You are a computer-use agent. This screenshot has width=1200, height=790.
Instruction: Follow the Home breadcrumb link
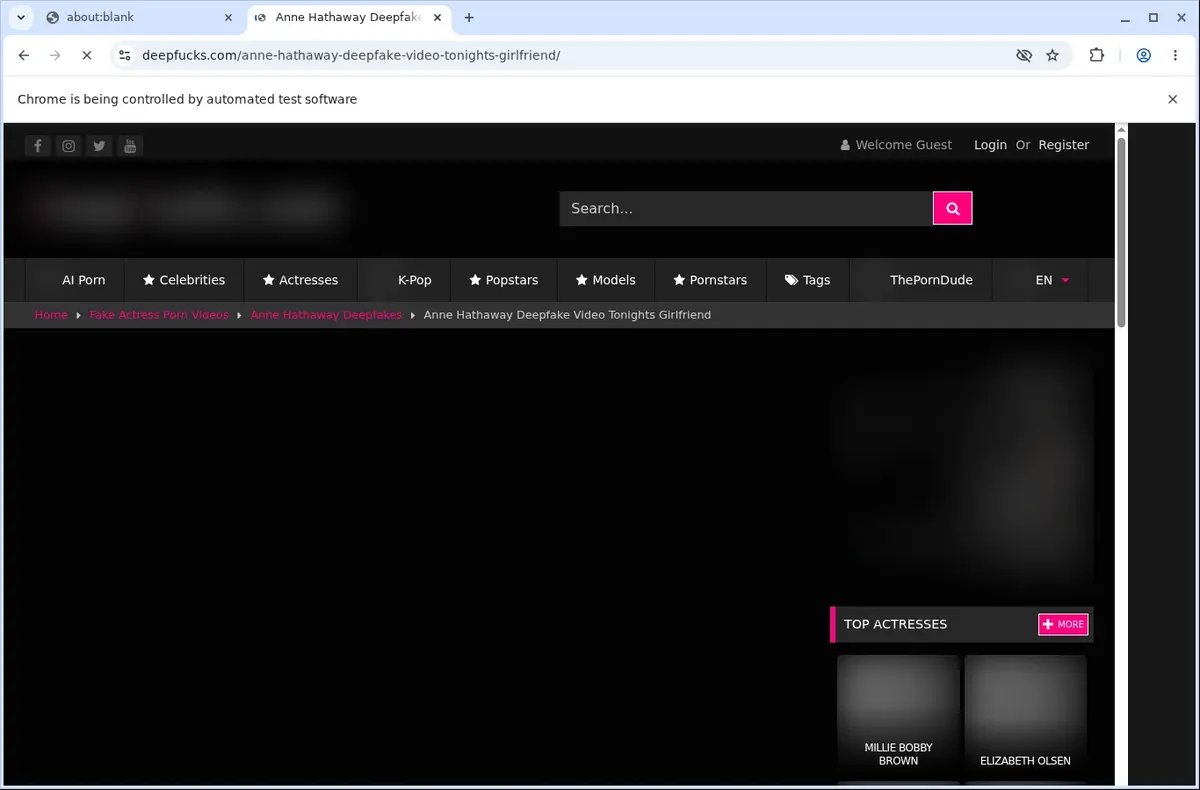[51, 314]
